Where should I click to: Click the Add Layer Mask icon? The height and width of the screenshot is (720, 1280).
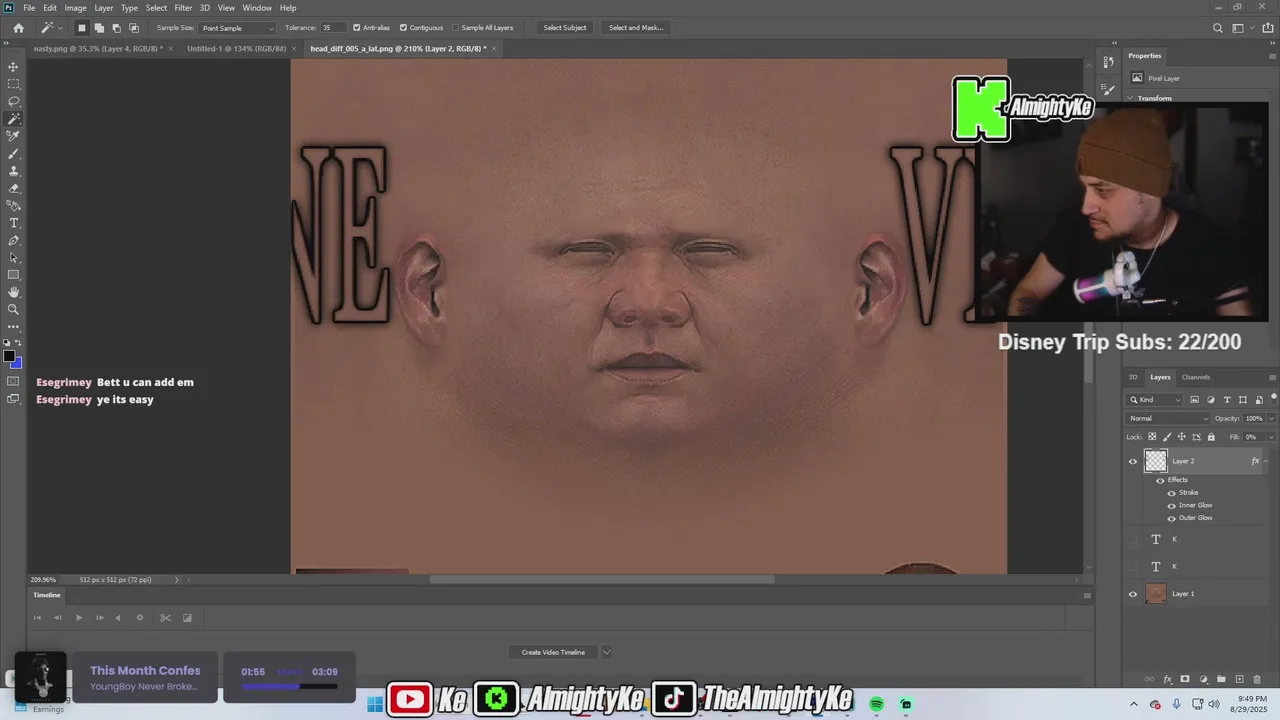point(1185,680)
